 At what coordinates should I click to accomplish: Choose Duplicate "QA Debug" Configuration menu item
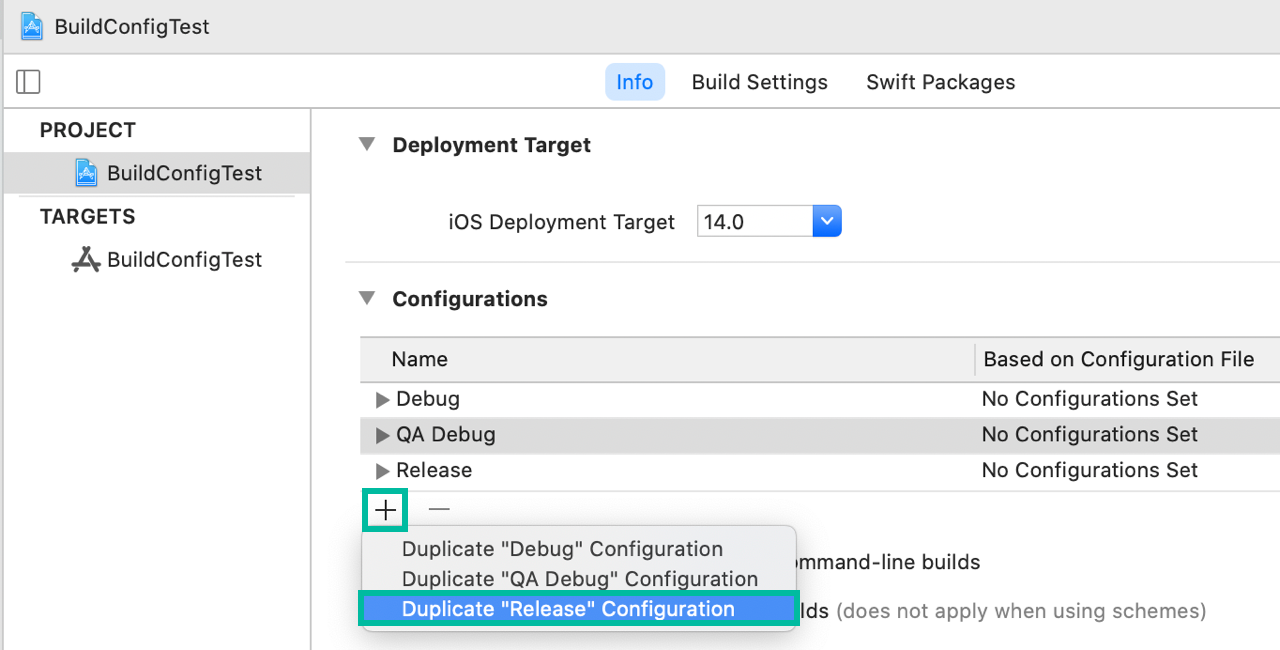pyautogui.click(x=579, y=579)
